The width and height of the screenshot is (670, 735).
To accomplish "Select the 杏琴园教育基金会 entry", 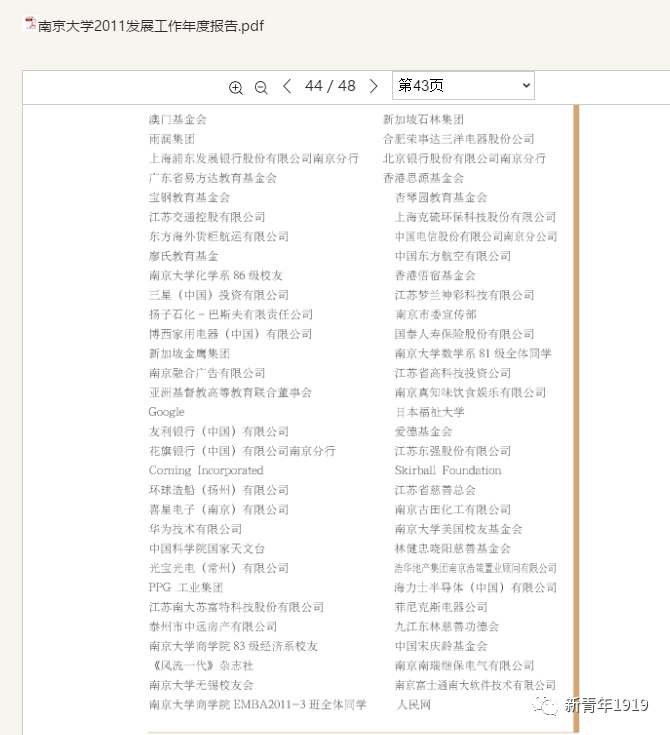I will (441, 197).
